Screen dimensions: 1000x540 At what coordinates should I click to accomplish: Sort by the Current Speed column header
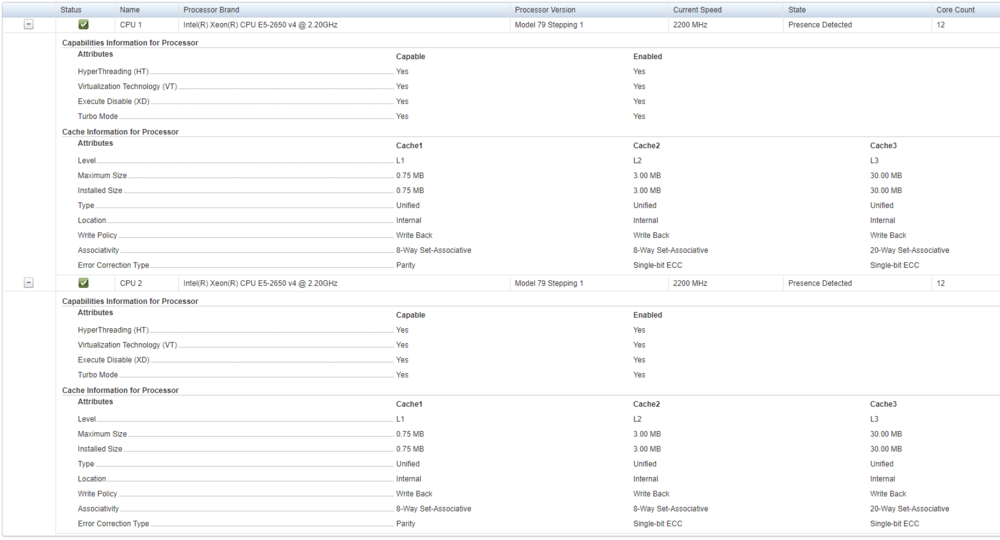coord(697,10)
